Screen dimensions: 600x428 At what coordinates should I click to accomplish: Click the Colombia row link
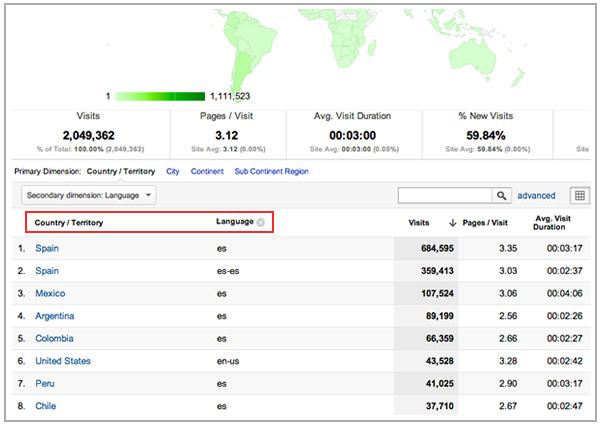click(54, 339)
